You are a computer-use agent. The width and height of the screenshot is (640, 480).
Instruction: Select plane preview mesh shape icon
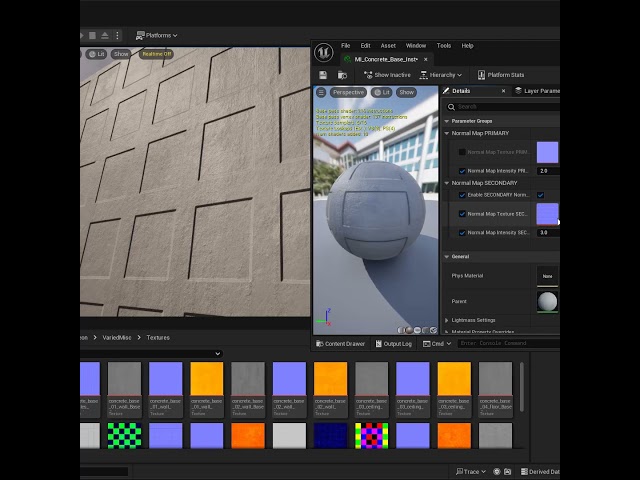pyautogui.click(x=417, y=330)
